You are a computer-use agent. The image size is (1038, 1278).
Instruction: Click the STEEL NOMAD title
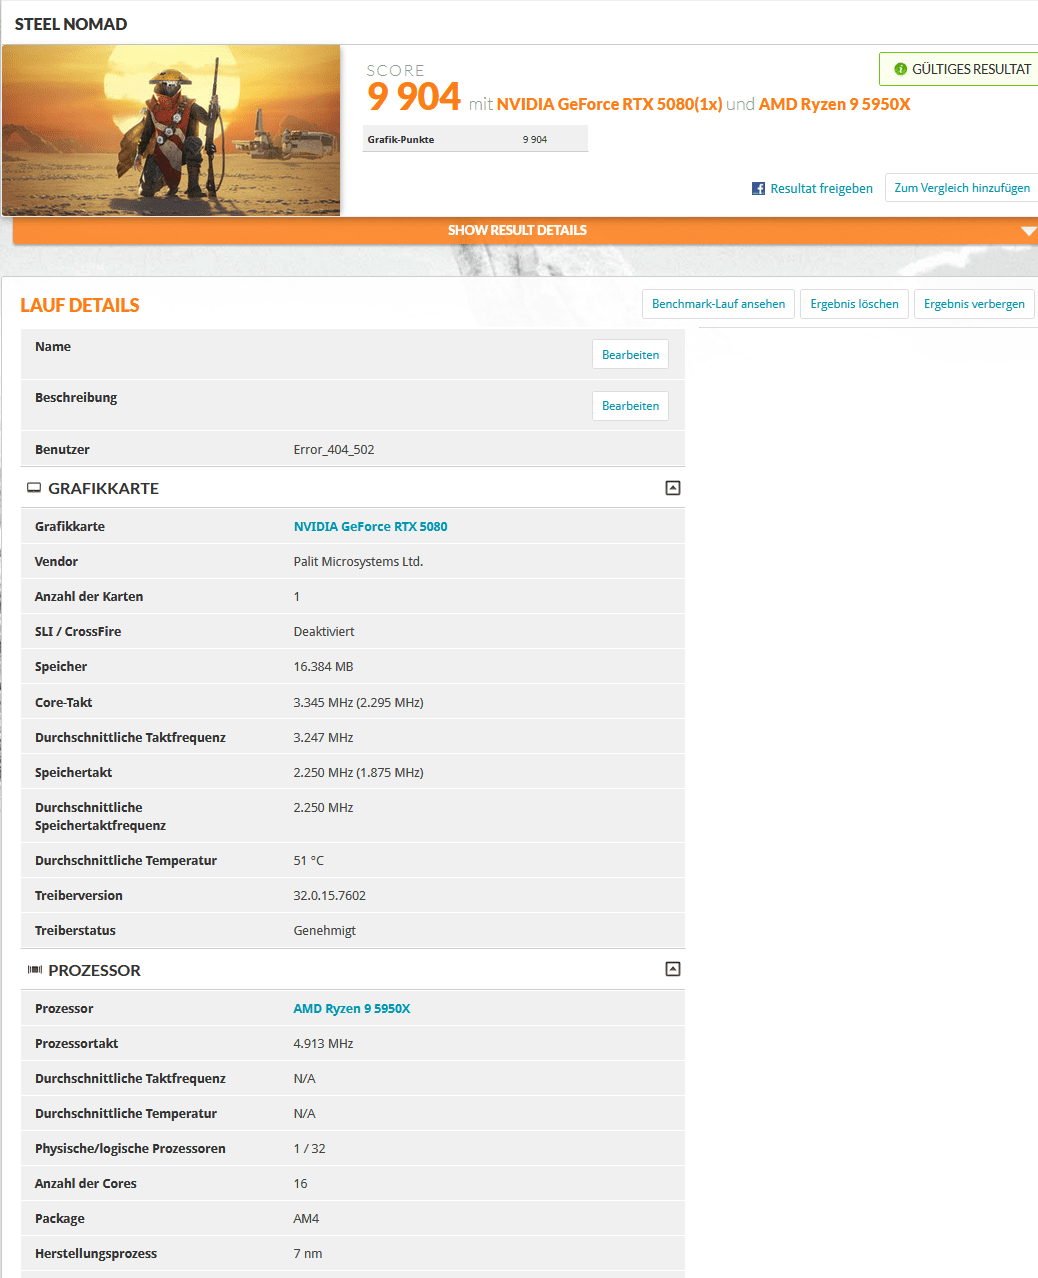tap(71, 24)
